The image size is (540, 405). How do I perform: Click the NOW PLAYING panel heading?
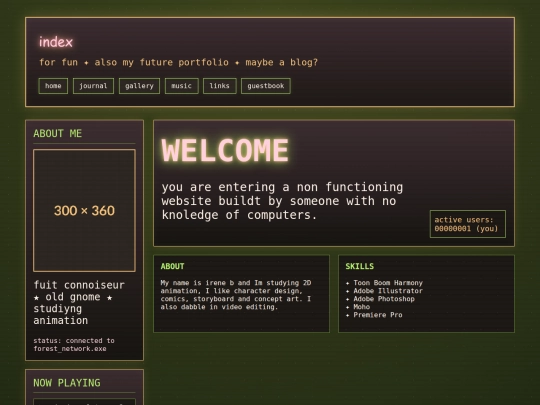[67, 383]
